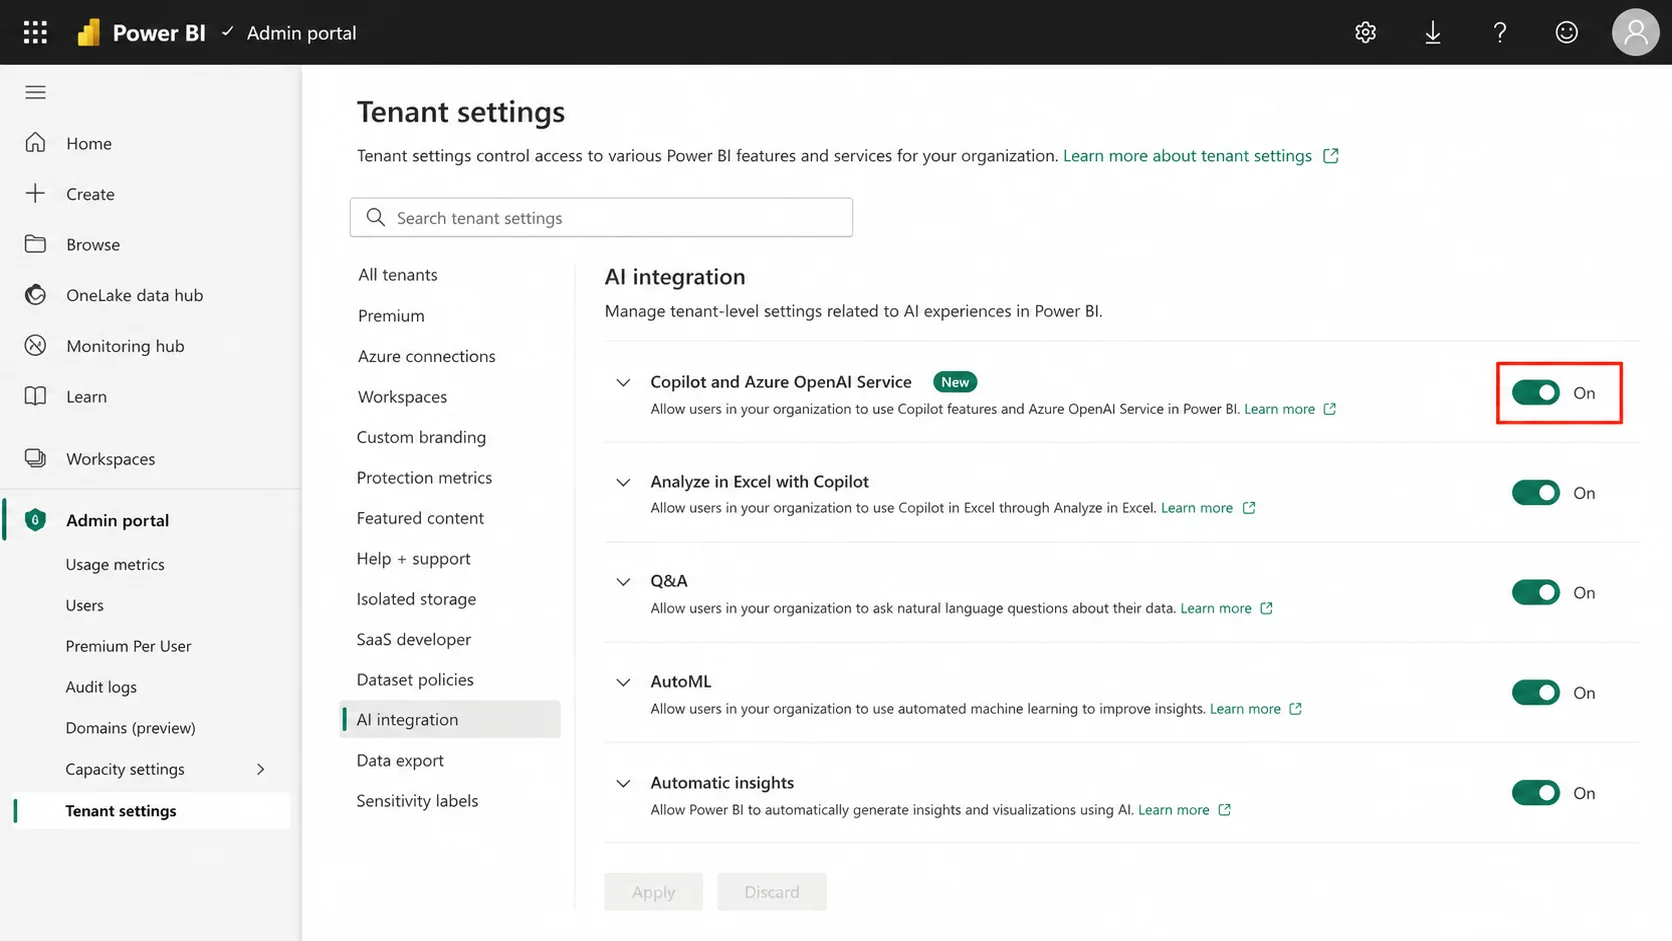This screenshot has width=1672, height=941.
Task: Click the Create plus icon
Action: point(35,193)
